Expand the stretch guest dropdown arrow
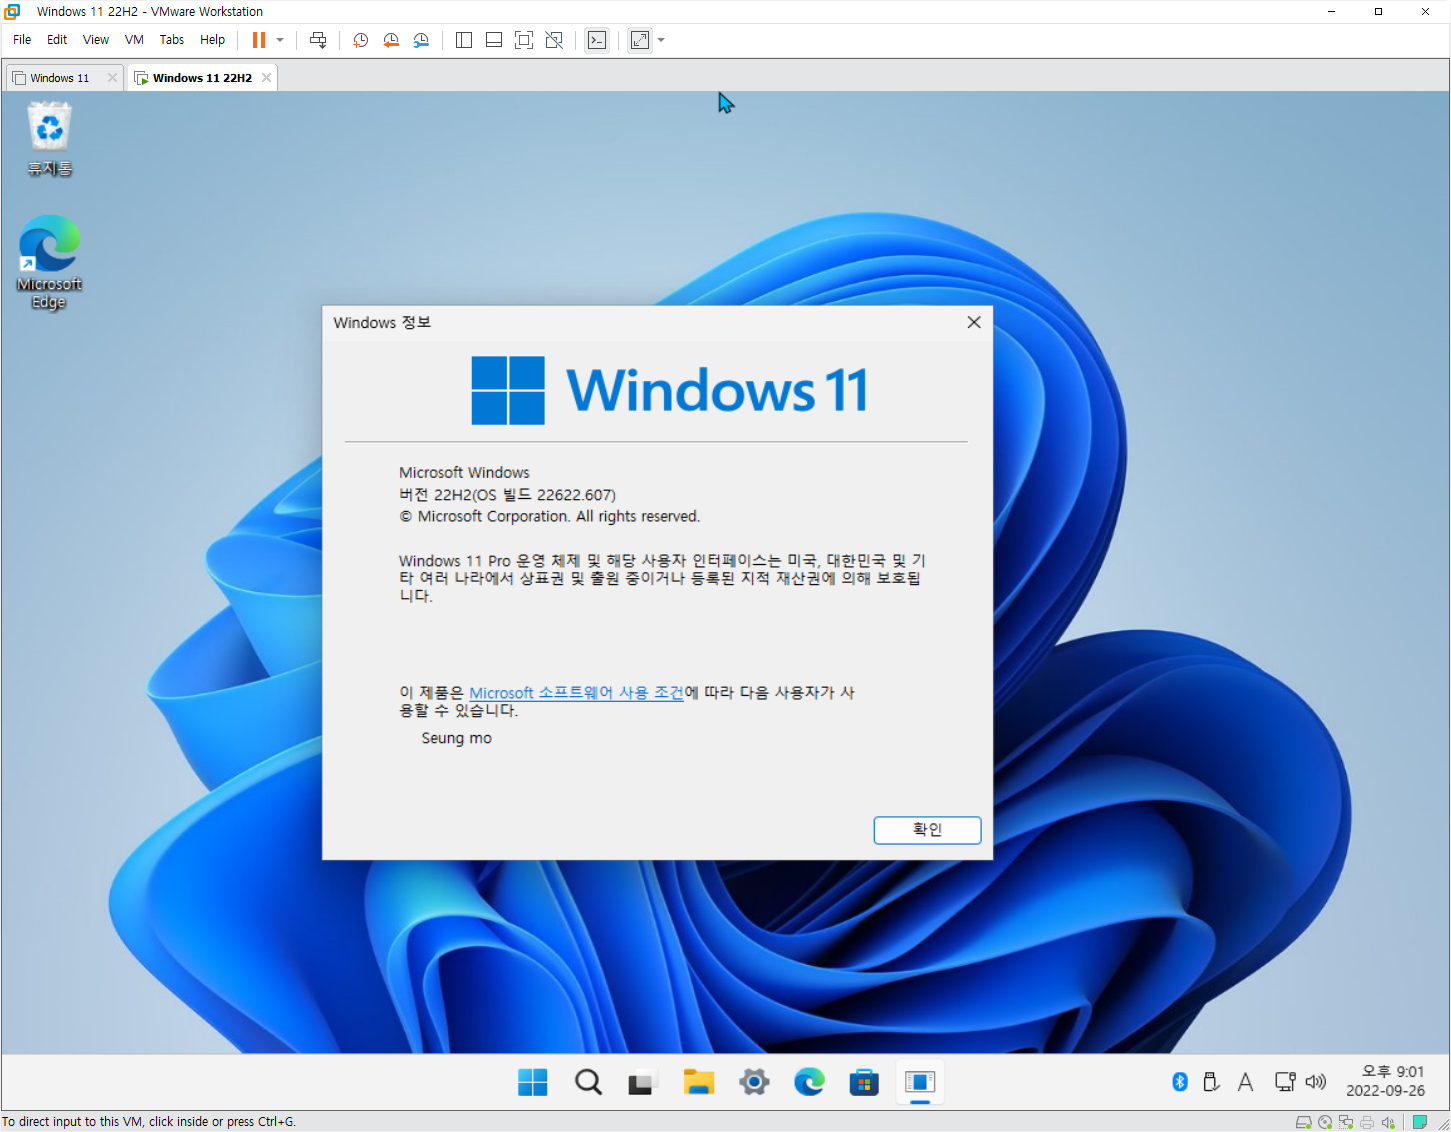The image size is (1451, 1132). pyautogui.click(x=661, y=40)
